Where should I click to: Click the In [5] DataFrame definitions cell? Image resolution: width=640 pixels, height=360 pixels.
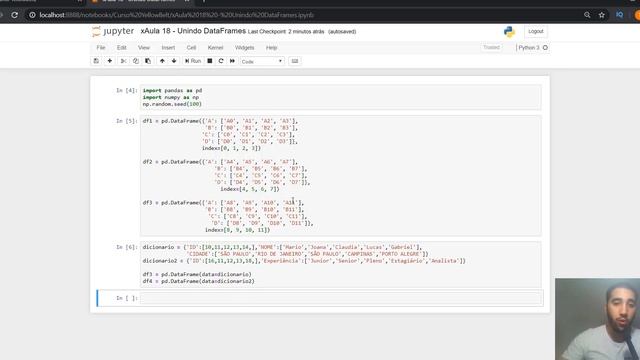[341, 176]
